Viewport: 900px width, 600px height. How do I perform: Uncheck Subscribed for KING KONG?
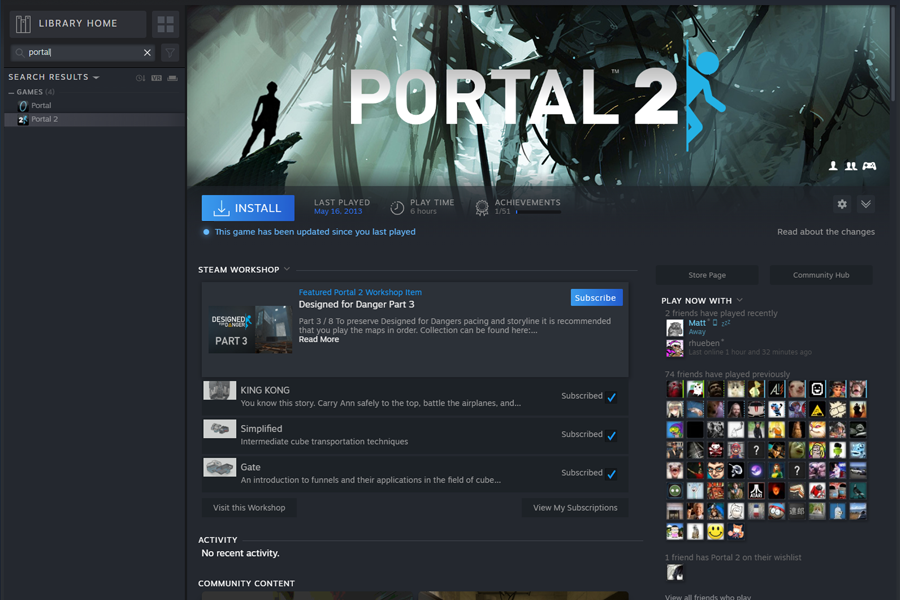[612, 397]
